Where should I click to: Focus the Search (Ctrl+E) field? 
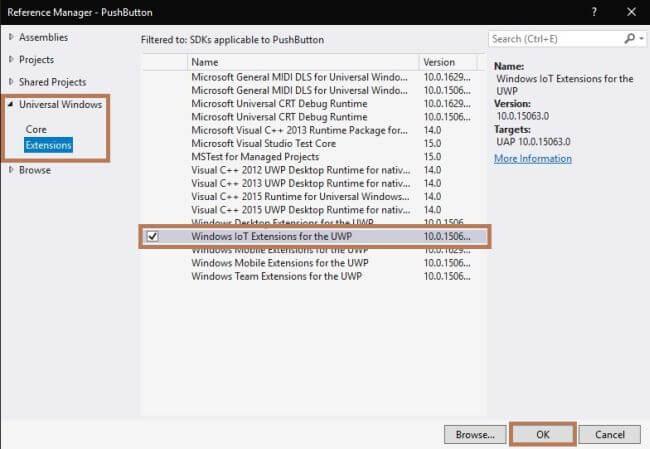pos(557,39)
